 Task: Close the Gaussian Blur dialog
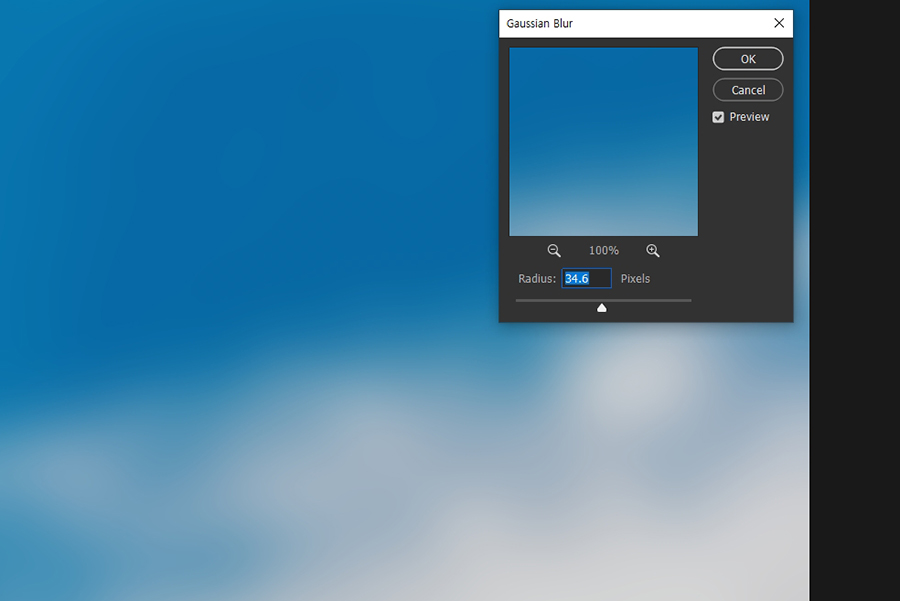click(x=779, y=23)
